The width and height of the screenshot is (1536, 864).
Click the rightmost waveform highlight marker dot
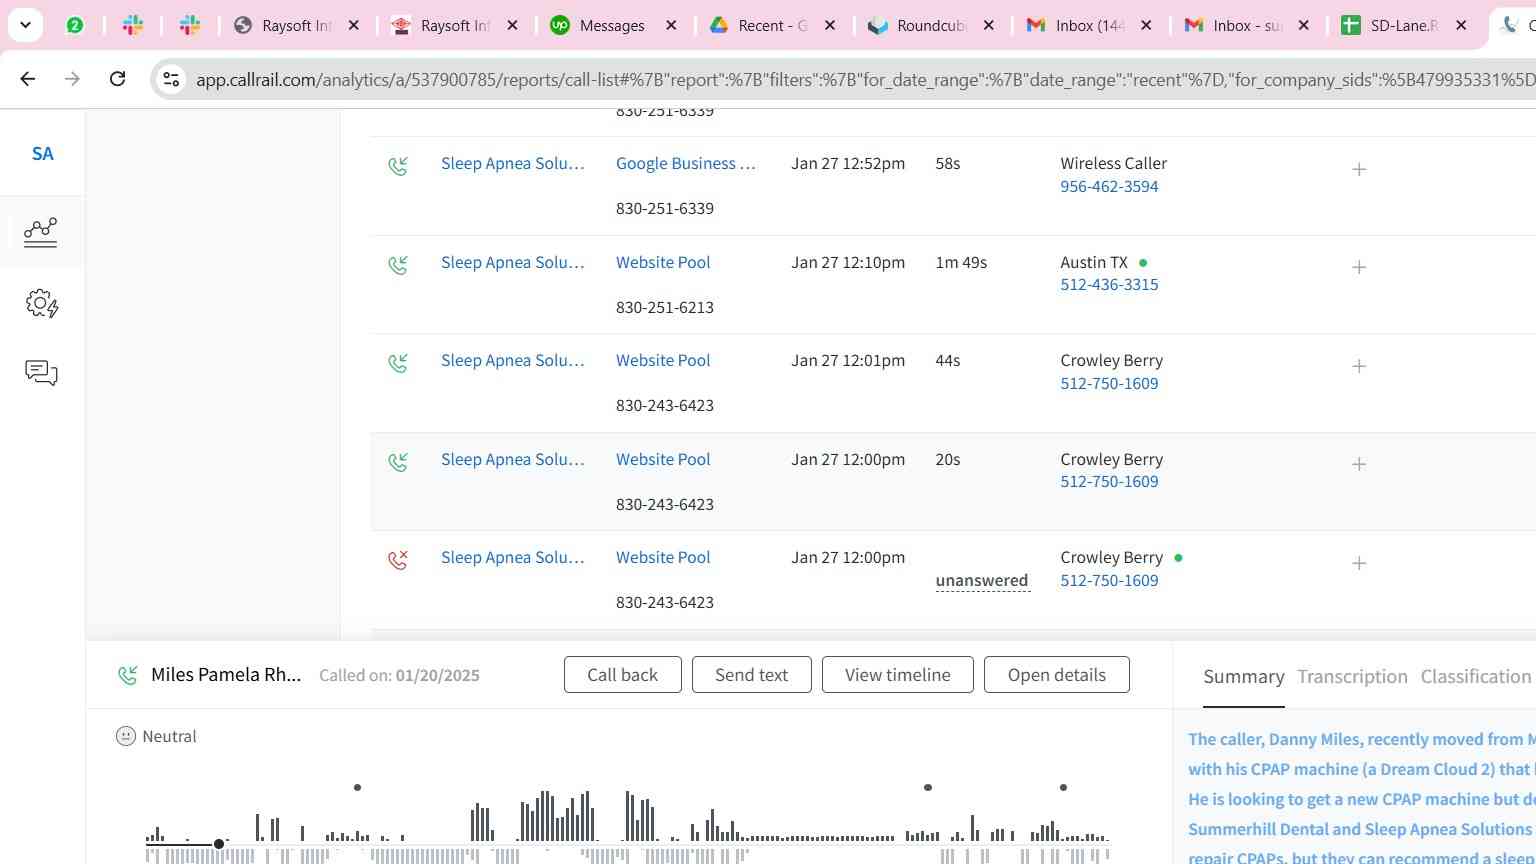[x=1063, y=788]
